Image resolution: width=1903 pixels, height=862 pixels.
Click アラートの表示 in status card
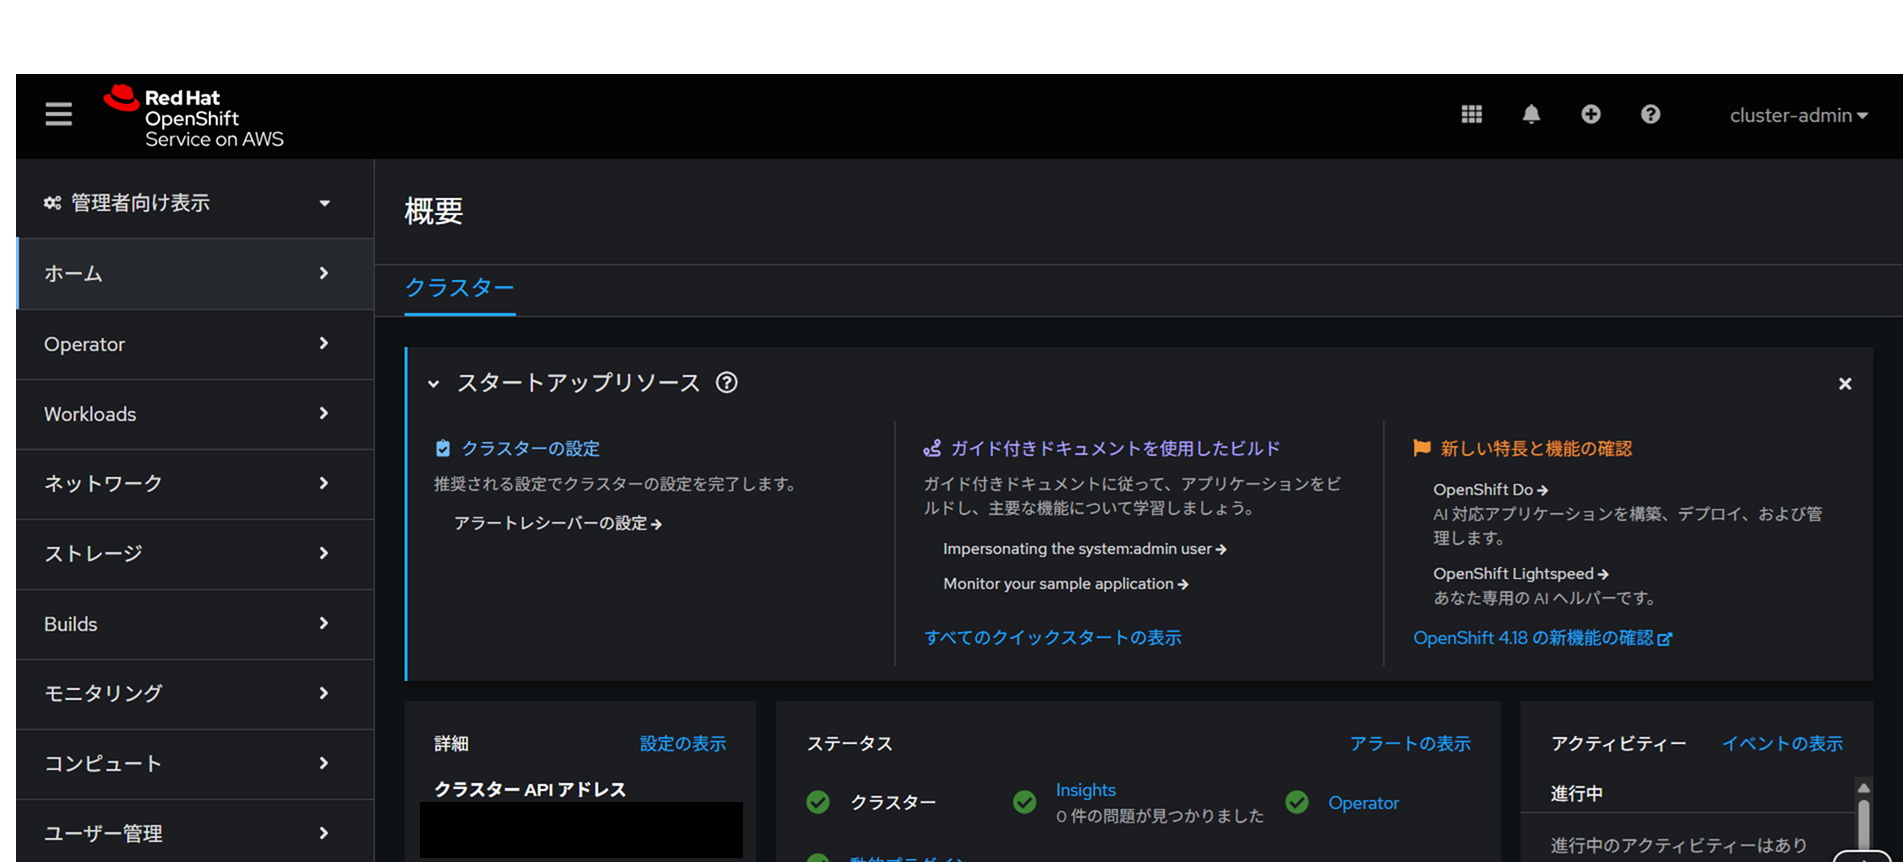1409,744
